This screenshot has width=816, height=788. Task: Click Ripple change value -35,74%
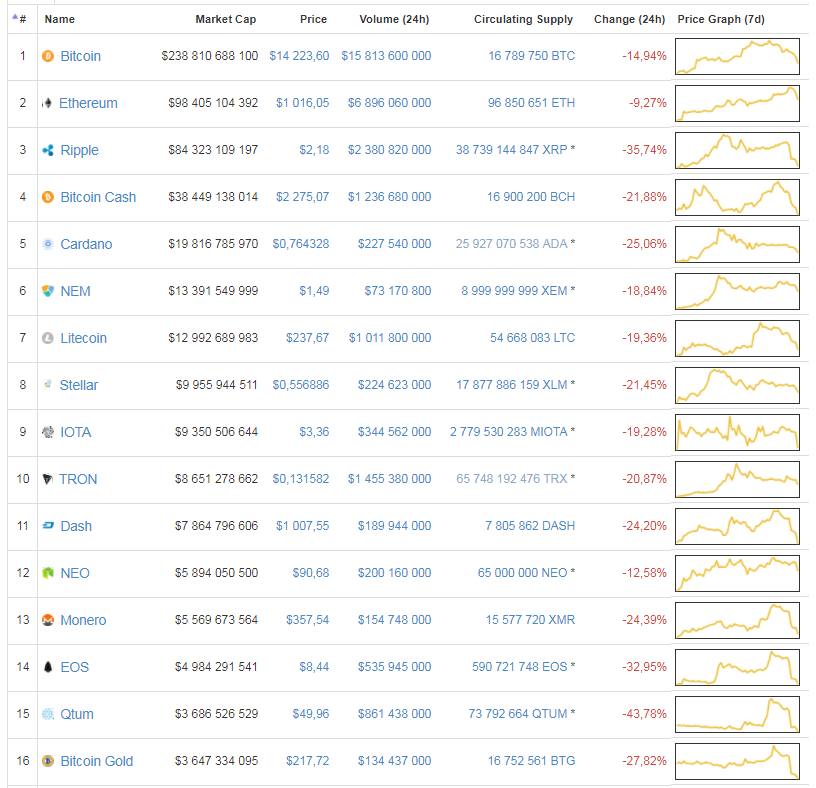644,150
